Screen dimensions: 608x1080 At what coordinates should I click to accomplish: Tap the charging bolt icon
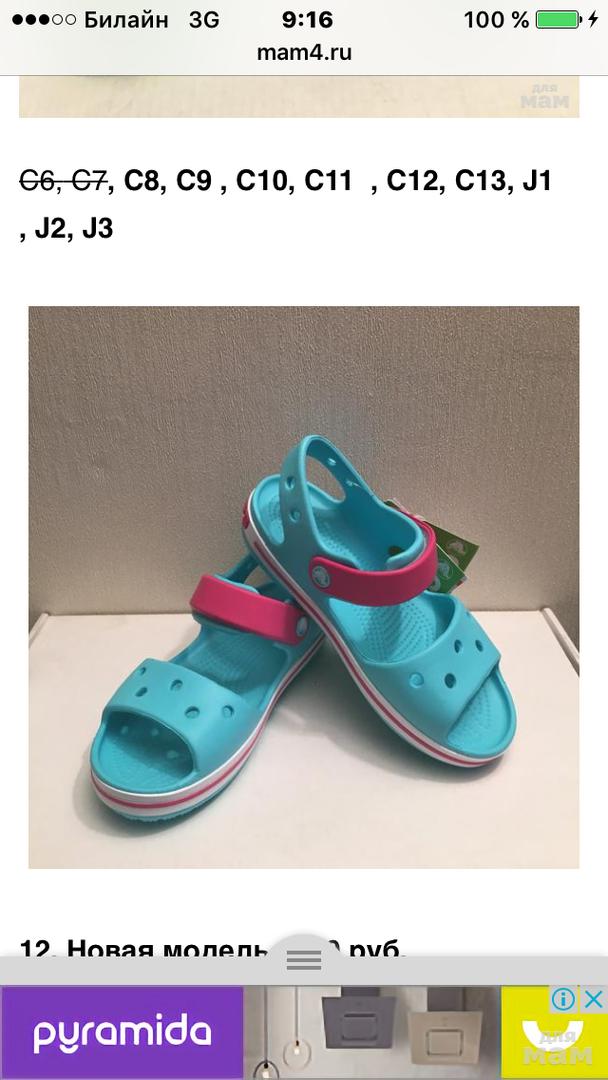point(593,19)
